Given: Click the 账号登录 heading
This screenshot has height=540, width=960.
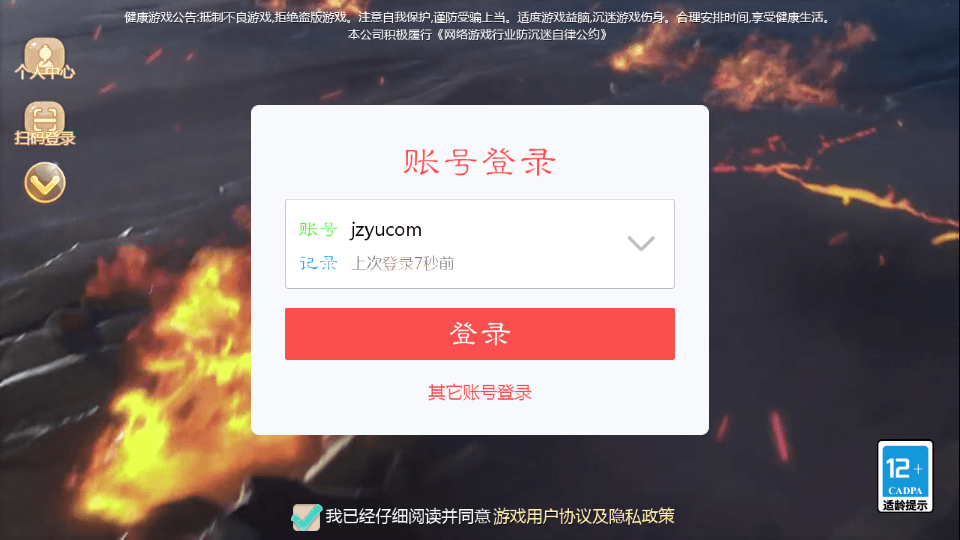Looking at the screenshot, I should coord(479,162).
